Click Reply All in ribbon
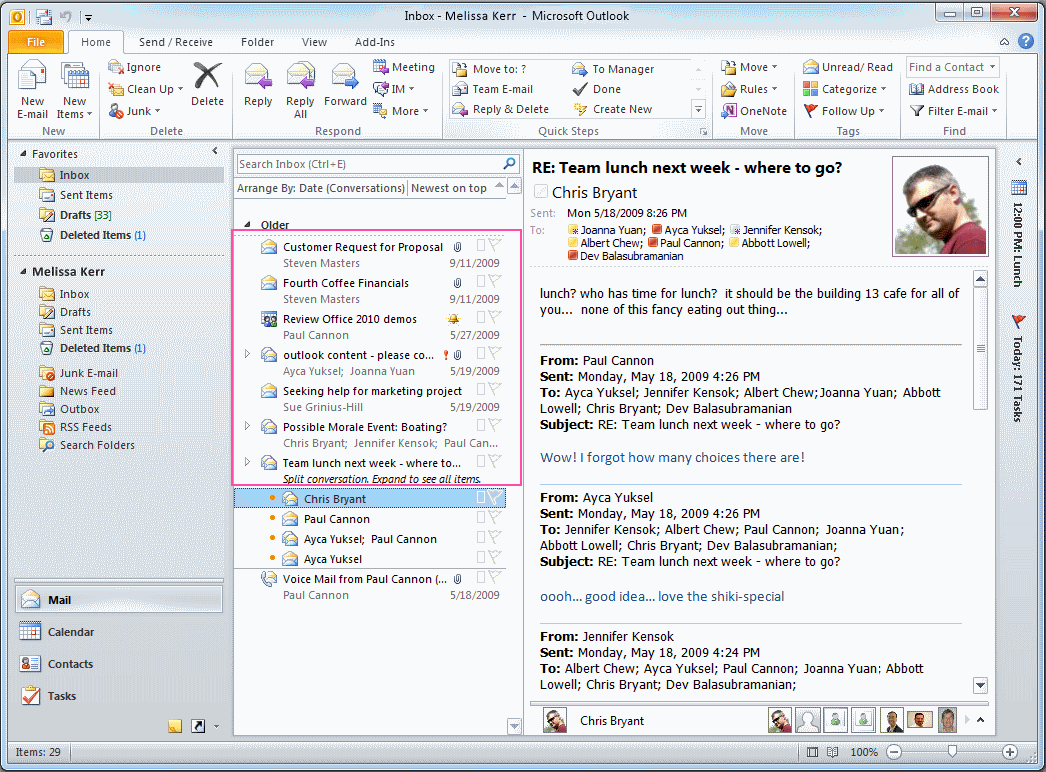The height and width of the screenshot is (772, 1046). point(300,89)
